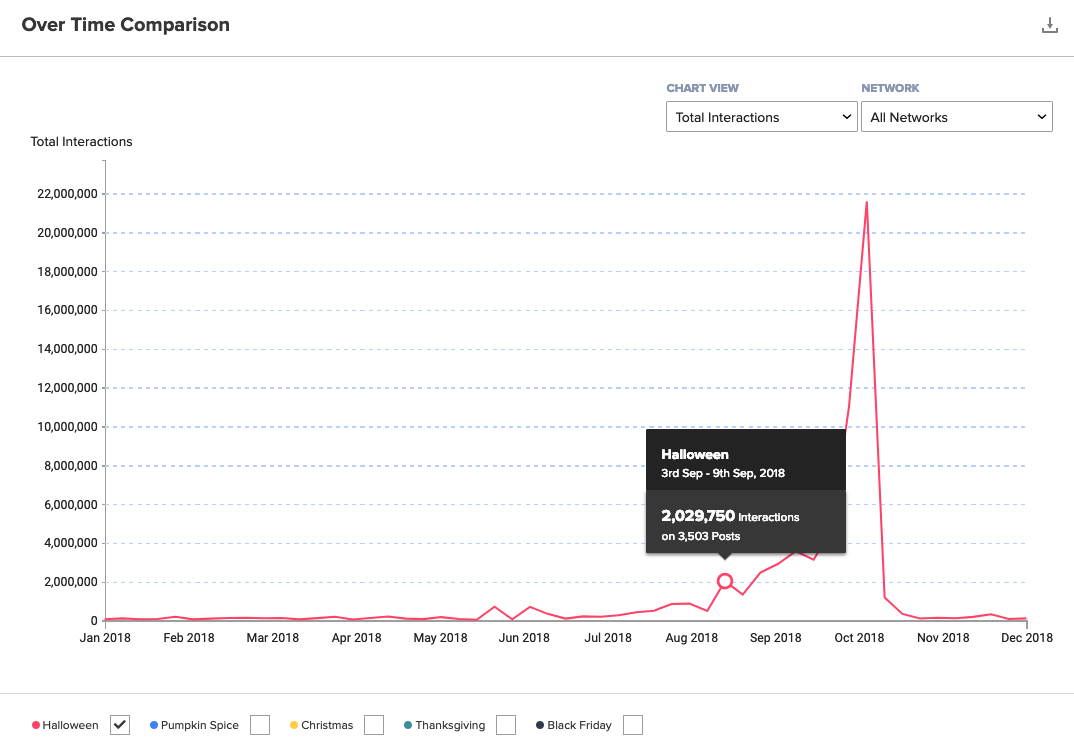Tick the Christmas checkbox

[x=374, y=725]
